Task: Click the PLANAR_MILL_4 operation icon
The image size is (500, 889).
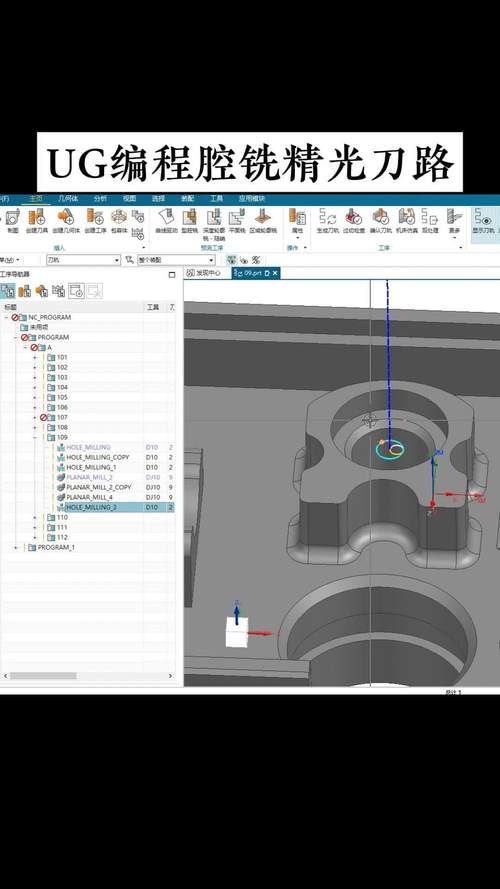Action: (x=61, y=497)
